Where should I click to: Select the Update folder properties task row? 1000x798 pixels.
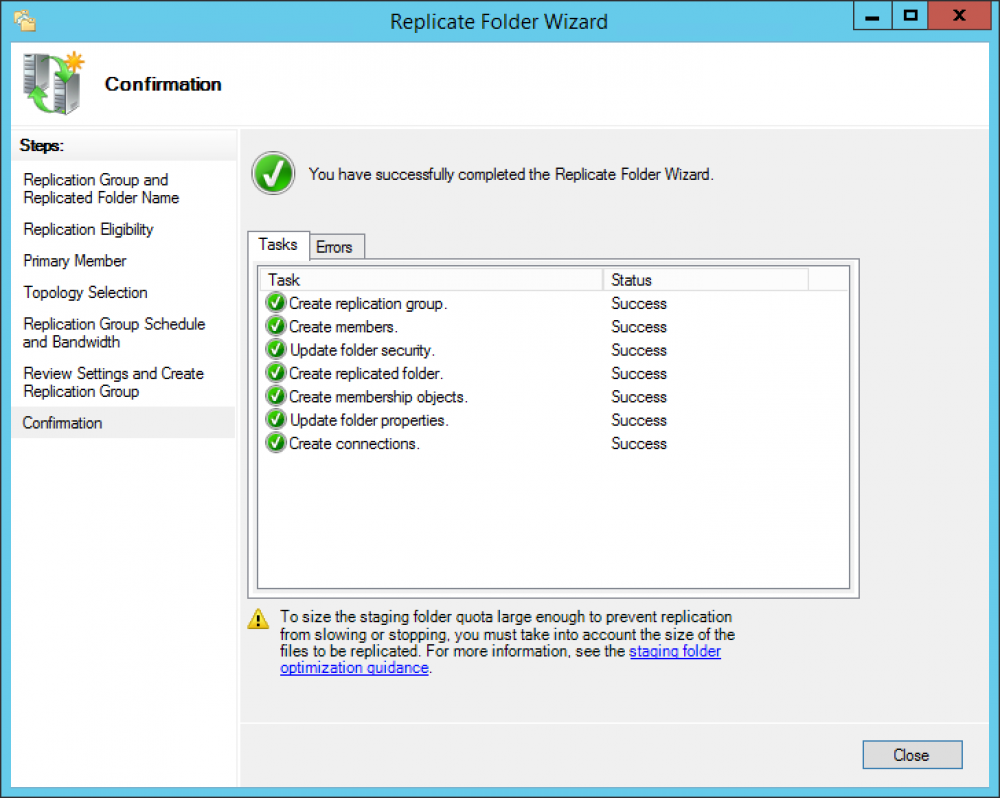click(x=368, y=420)
